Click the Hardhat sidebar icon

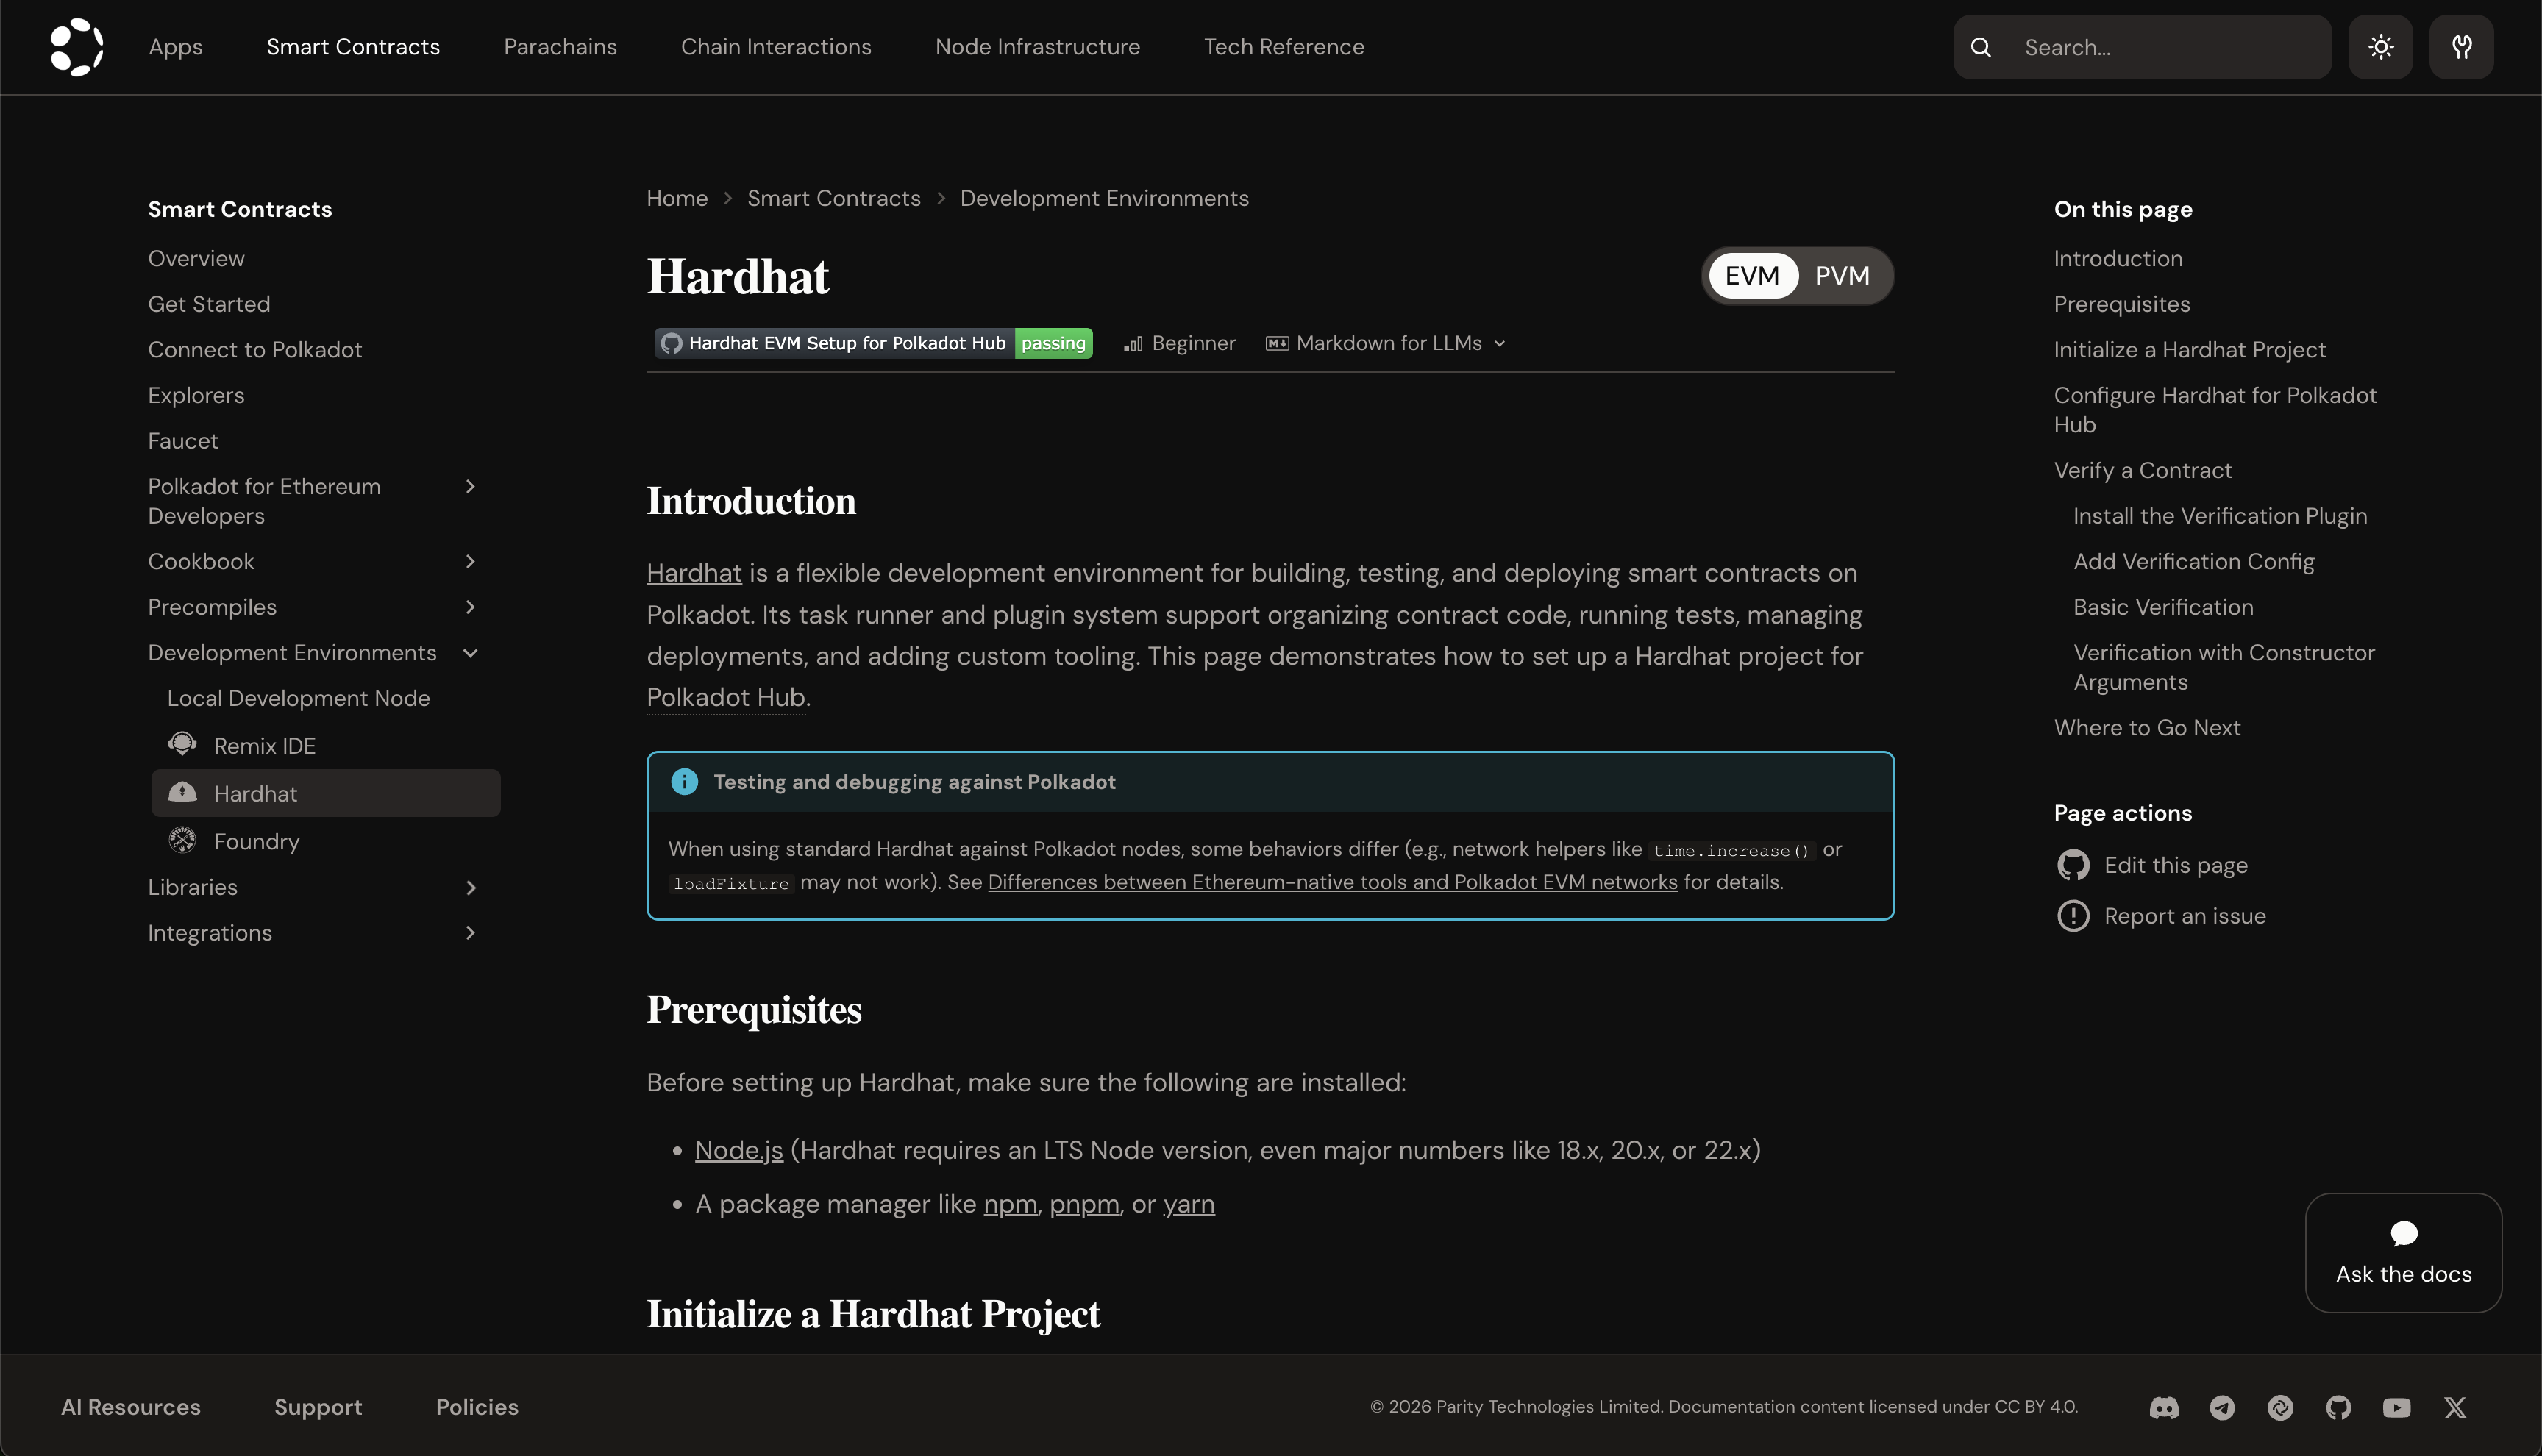pos(182,792)
